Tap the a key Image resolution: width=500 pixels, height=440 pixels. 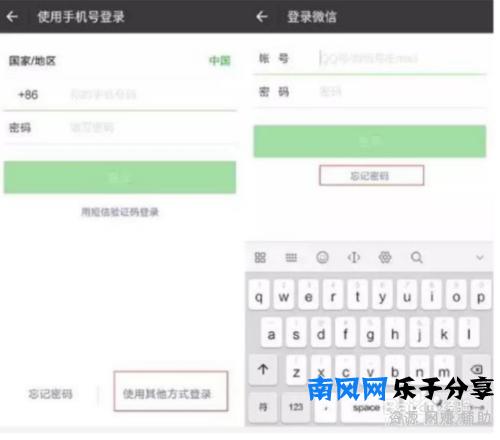pos(271,333)
